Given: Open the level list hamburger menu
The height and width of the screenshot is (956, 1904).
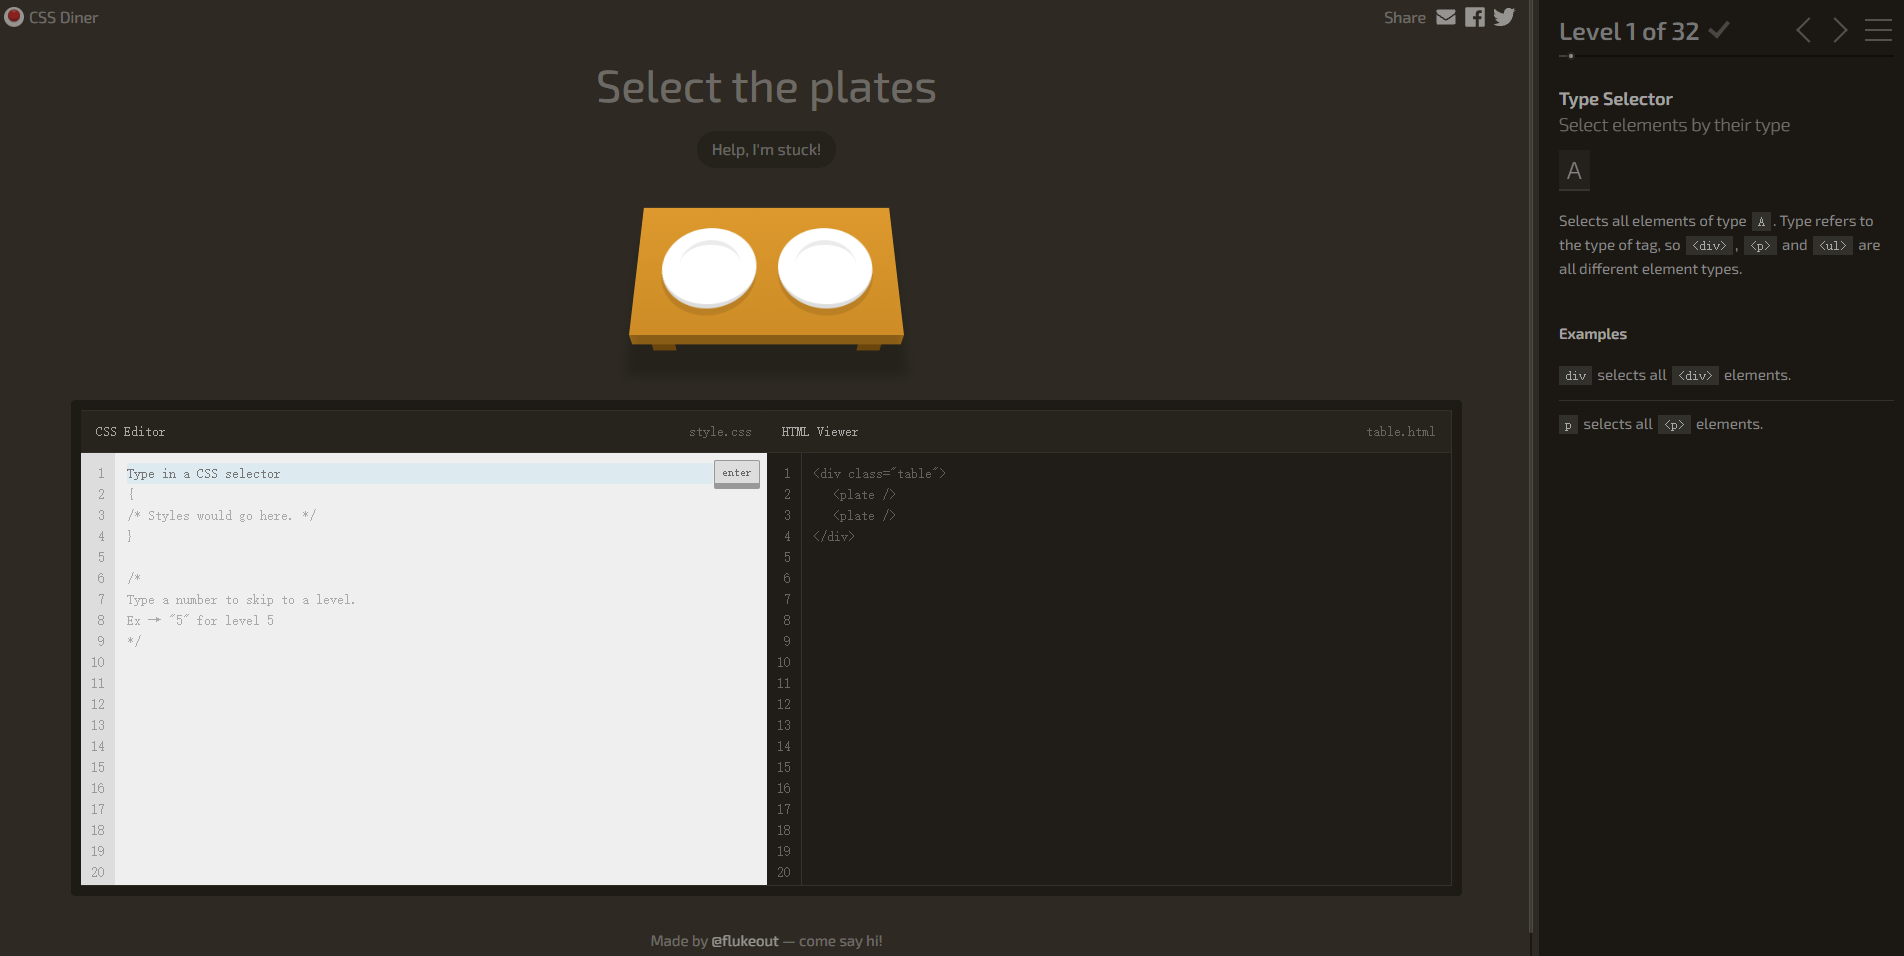Looking at the screenshot, I should click(1878, 30).
